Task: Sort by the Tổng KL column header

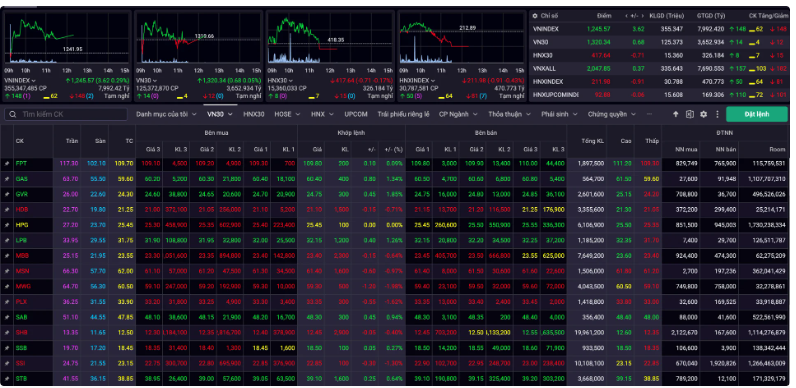Action: 593,141
